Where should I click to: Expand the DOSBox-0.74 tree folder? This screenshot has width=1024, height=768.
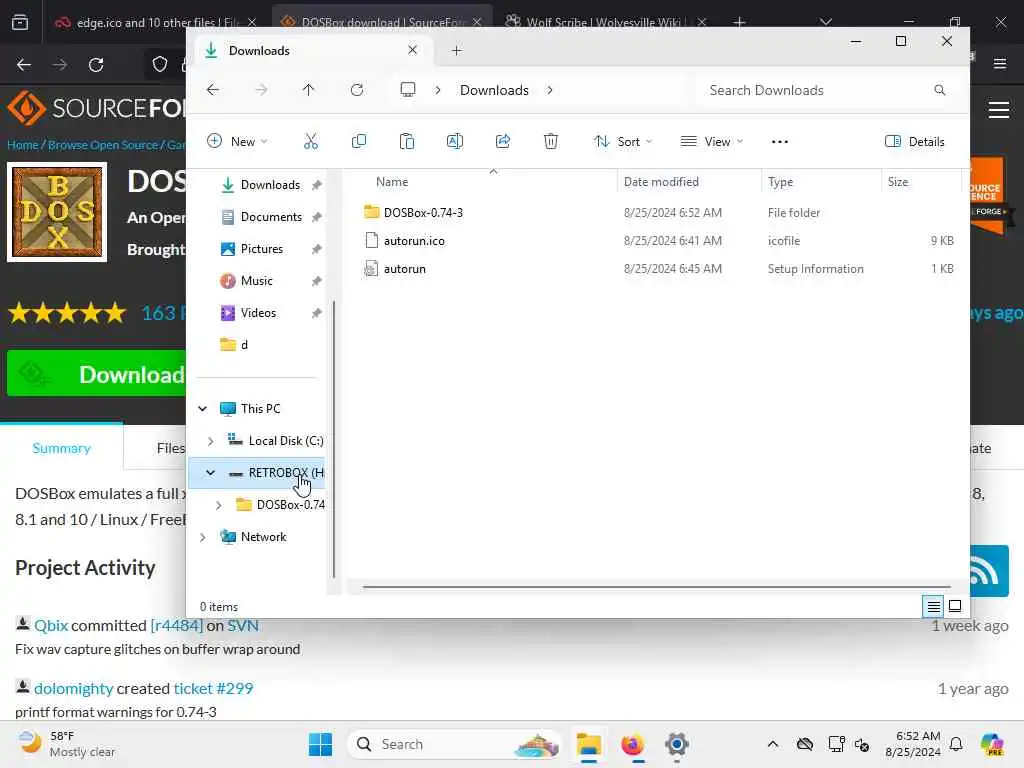[x=218, y=505]
